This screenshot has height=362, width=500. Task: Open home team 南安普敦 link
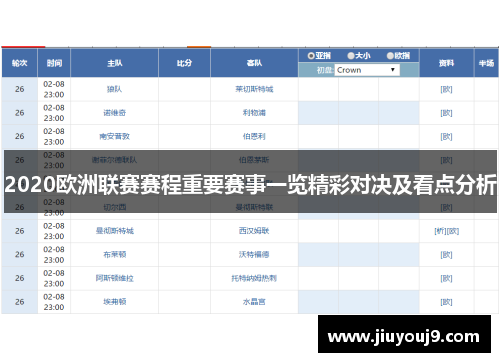[114, 136]
